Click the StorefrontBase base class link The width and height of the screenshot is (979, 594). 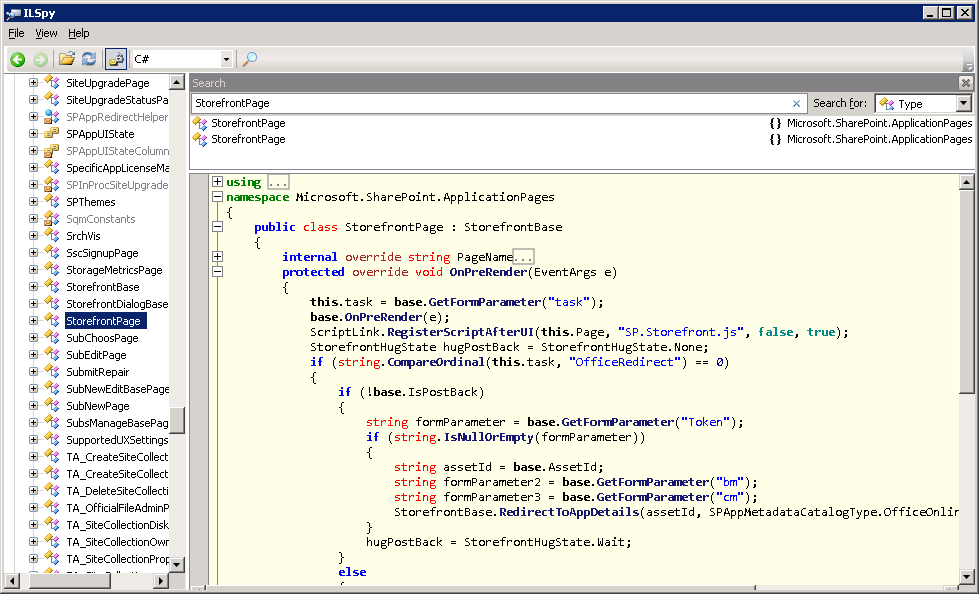tap(513, 227)
